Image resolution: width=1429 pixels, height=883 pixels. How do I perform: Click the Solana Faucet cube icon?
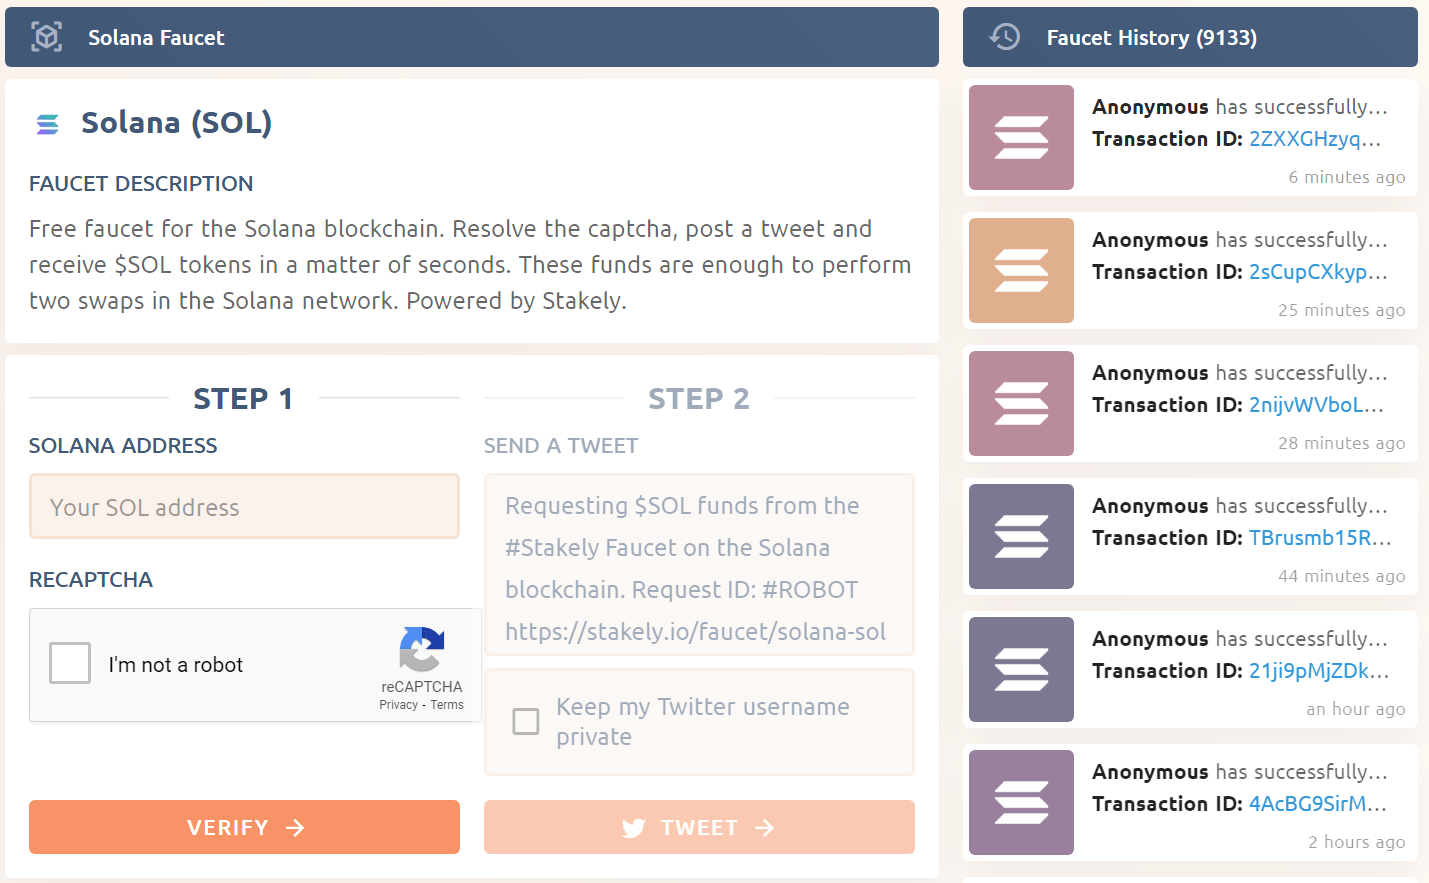pos(47,37)
